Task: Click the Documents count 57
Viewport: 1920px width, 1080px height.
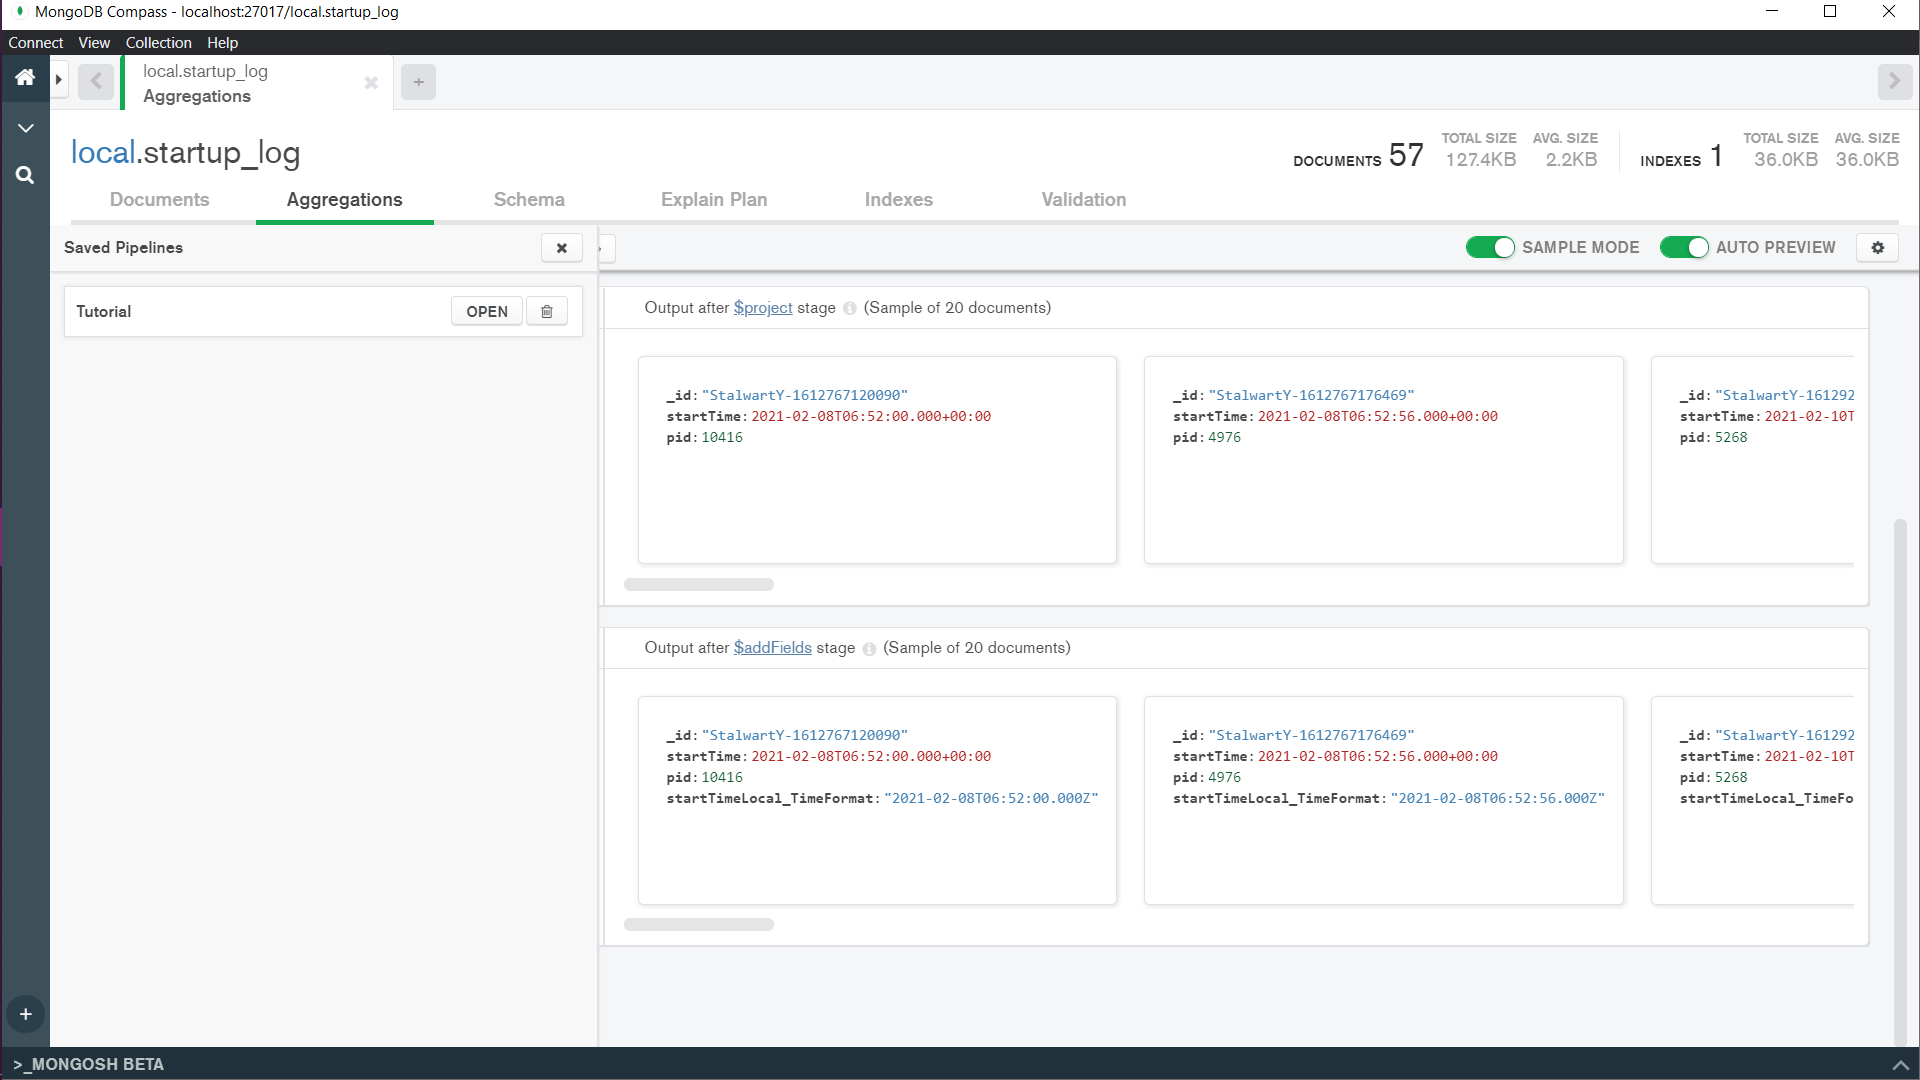Action: (1406, 155)
